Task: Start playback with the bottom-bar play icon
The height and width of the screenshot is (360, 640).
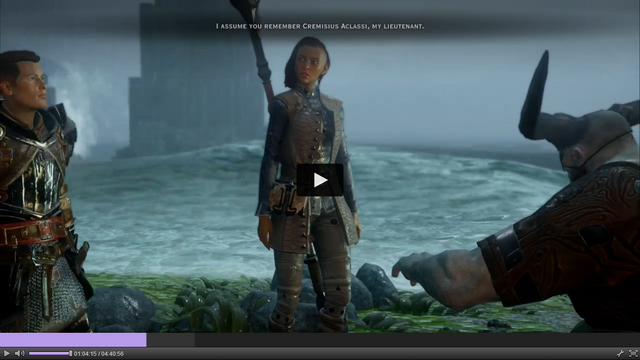Action: 7,353
